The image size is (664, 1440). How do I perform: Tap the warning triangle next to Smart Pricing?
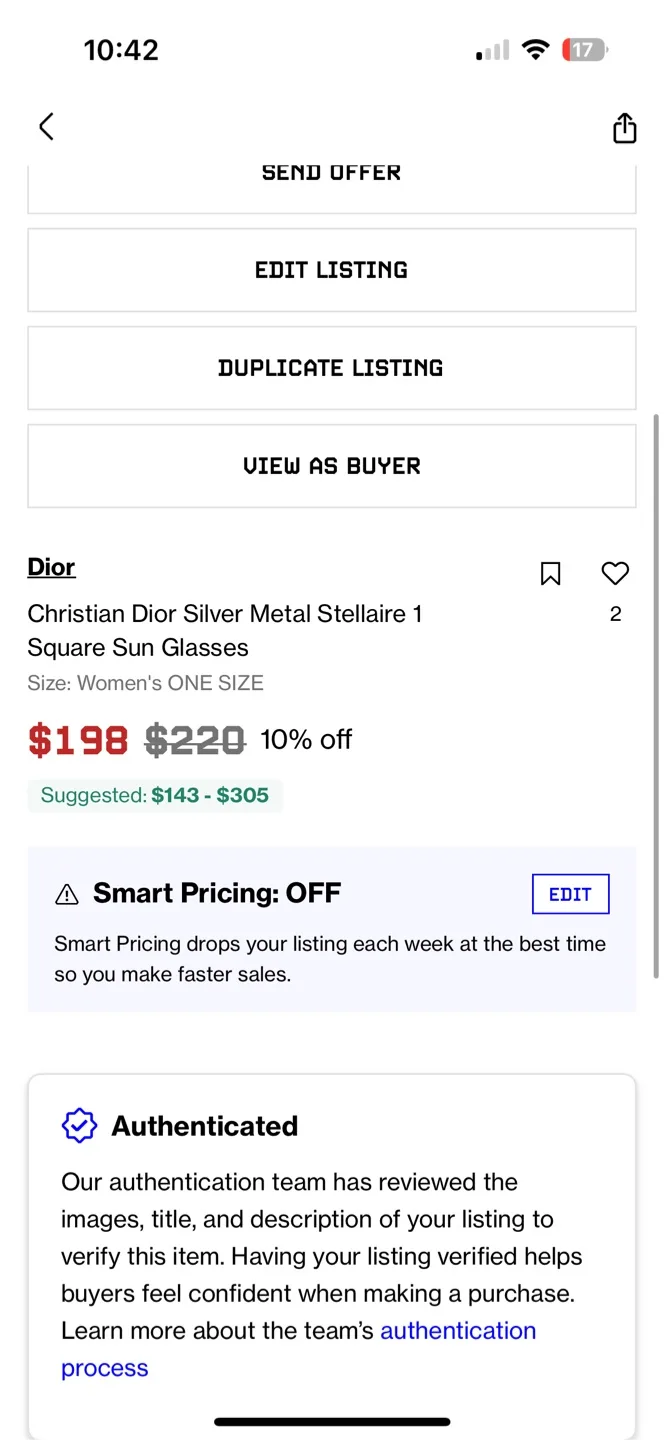(x=66, y=894)
